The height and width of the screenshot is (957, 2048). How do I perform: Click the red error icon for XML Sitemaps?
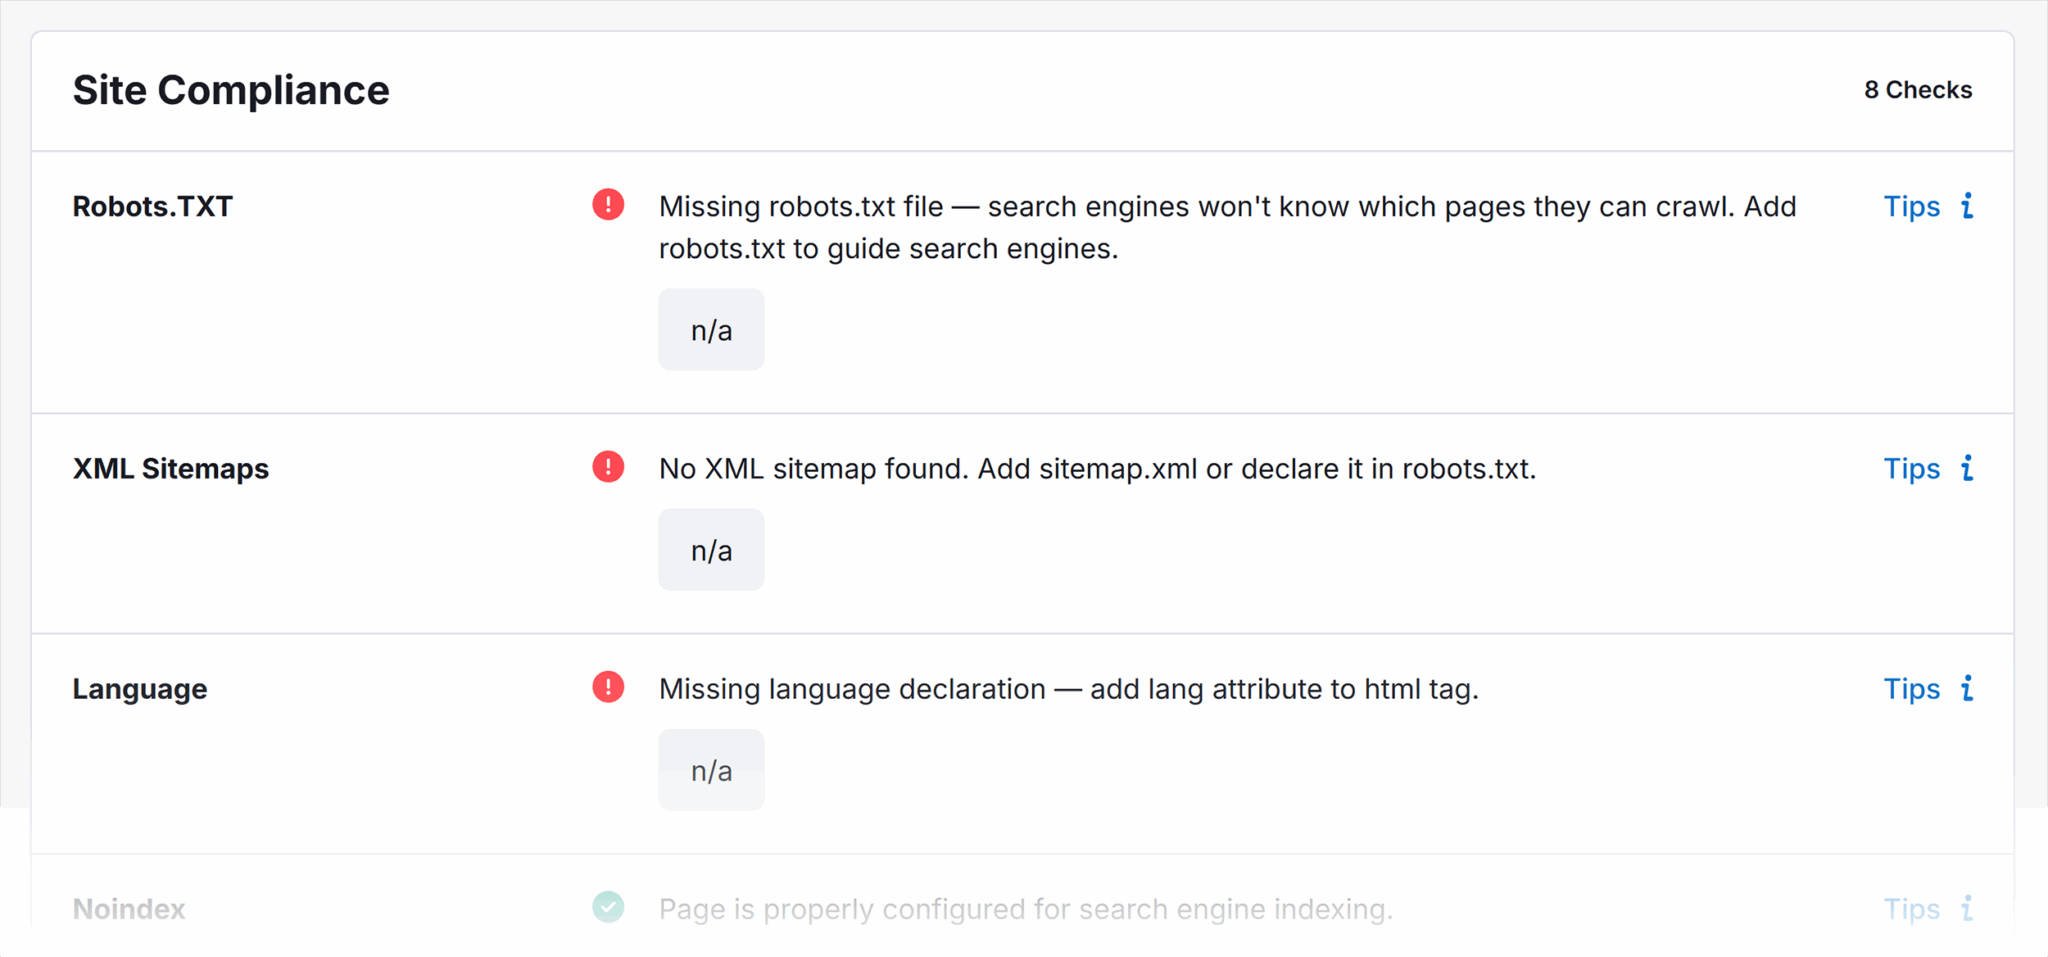click(608, 467)
